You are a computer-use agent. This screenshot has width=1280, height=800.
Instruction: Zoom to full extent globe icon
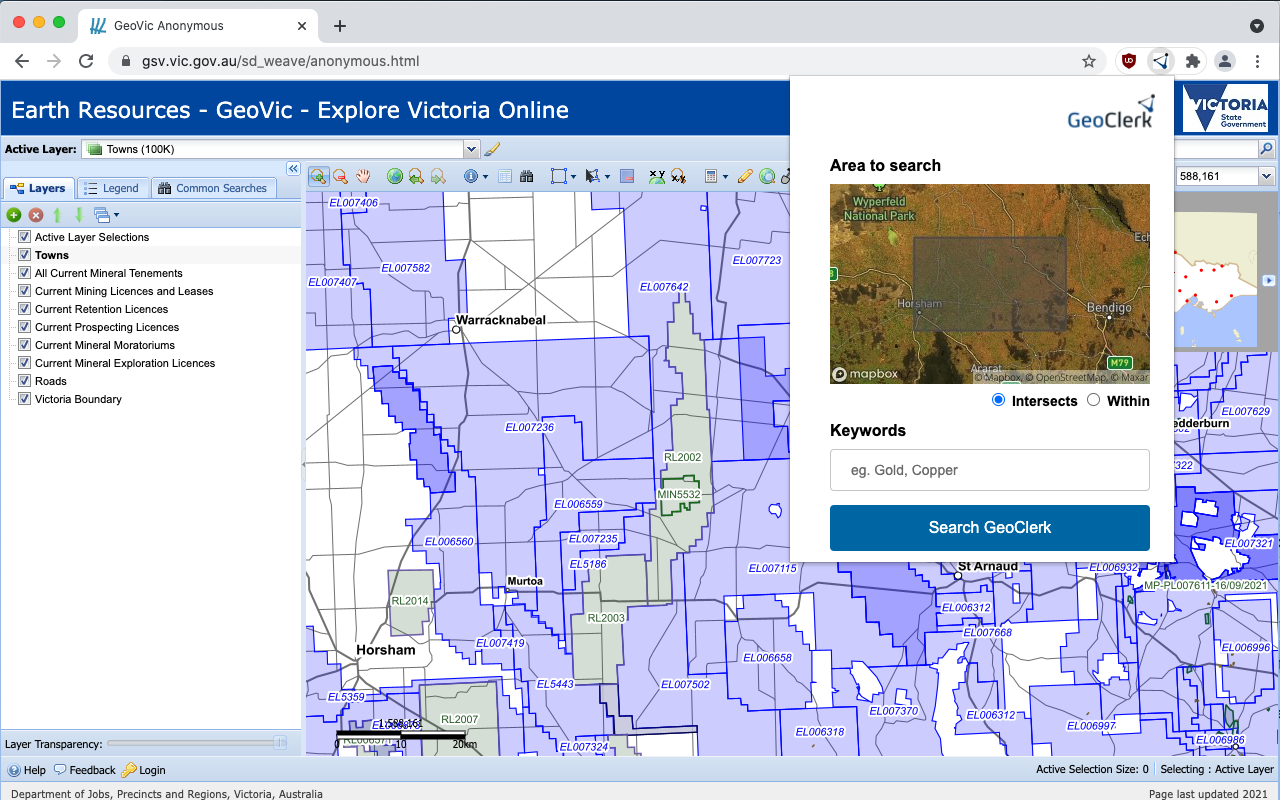pyautogui.click(x=395, y=176)
